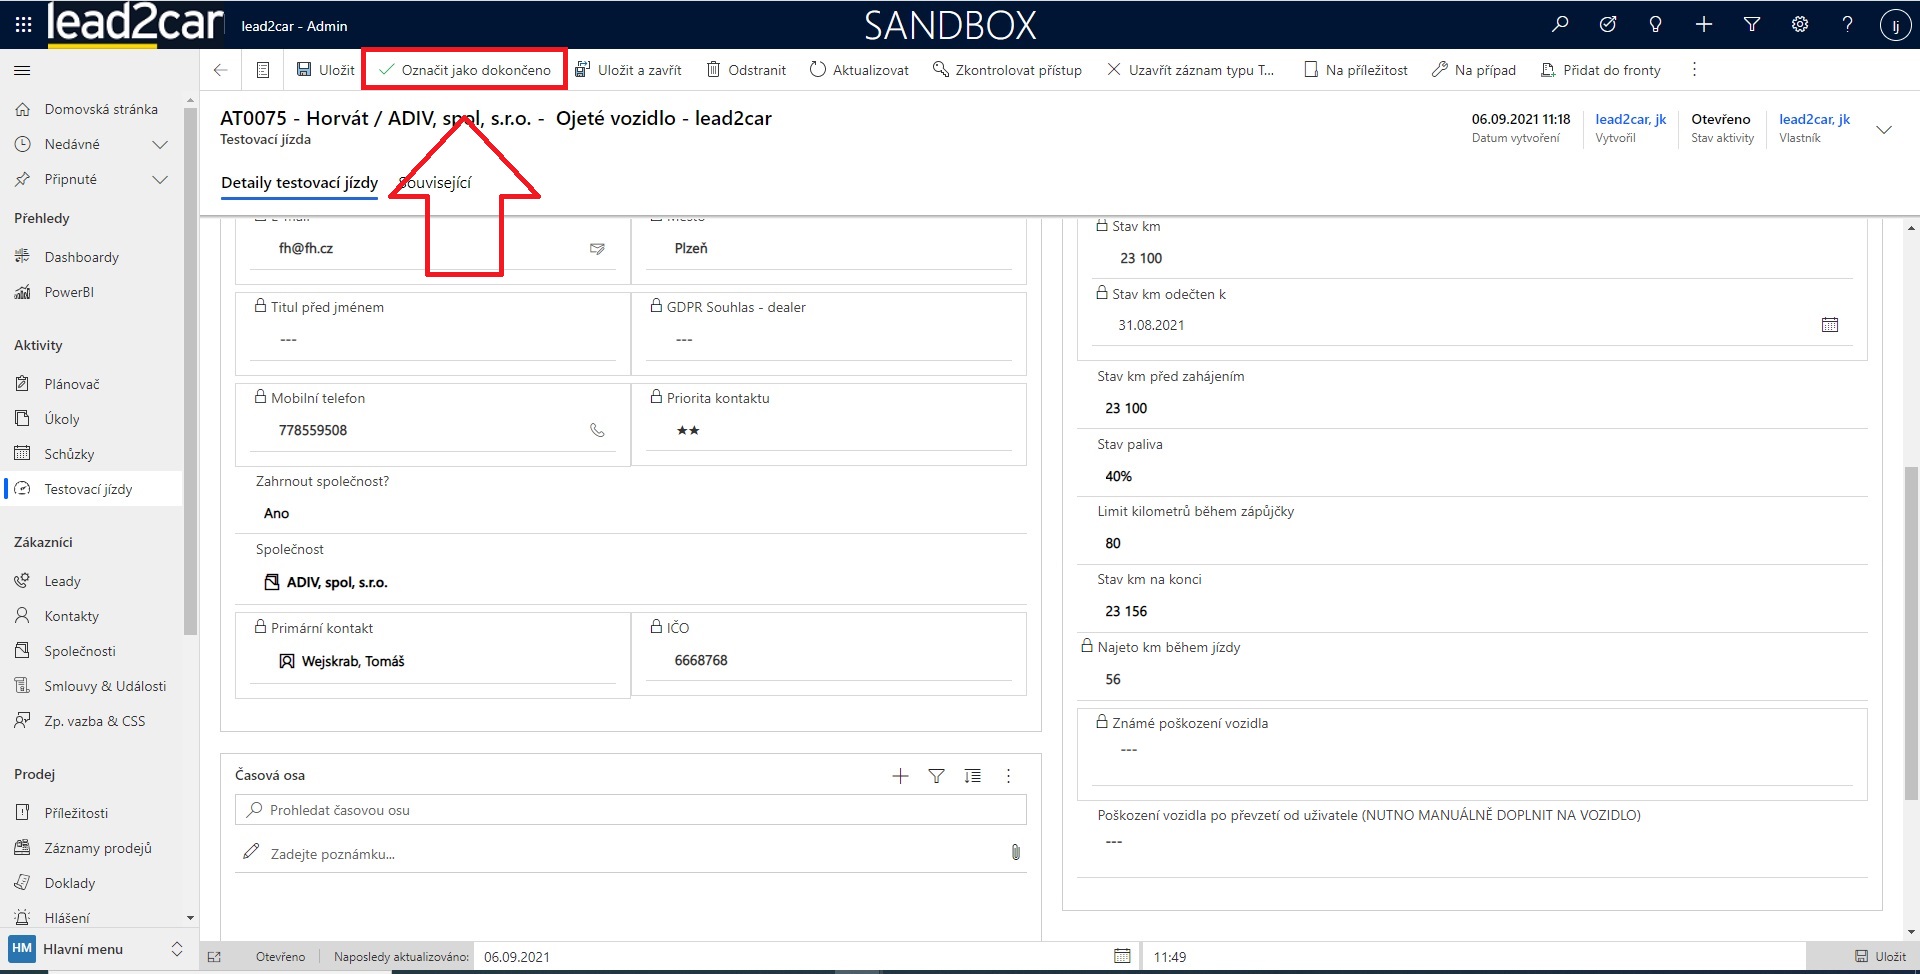The height and width of the screenshot is (974, 1920).
Task: Expand the record header details chevron
Action: point(1884,130)
